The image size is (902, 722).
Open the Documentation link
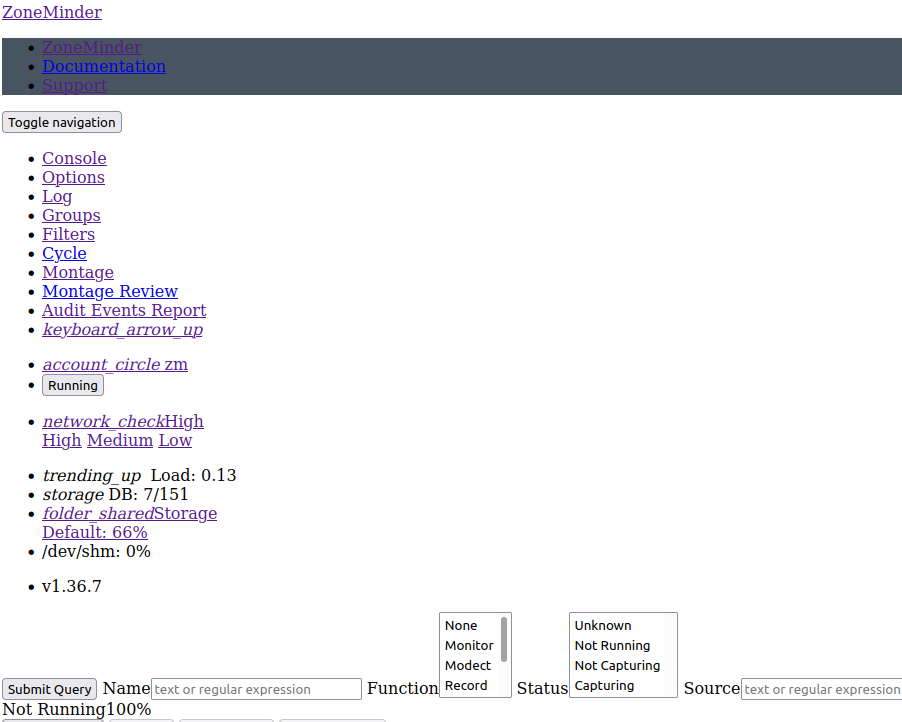point(104,66)
